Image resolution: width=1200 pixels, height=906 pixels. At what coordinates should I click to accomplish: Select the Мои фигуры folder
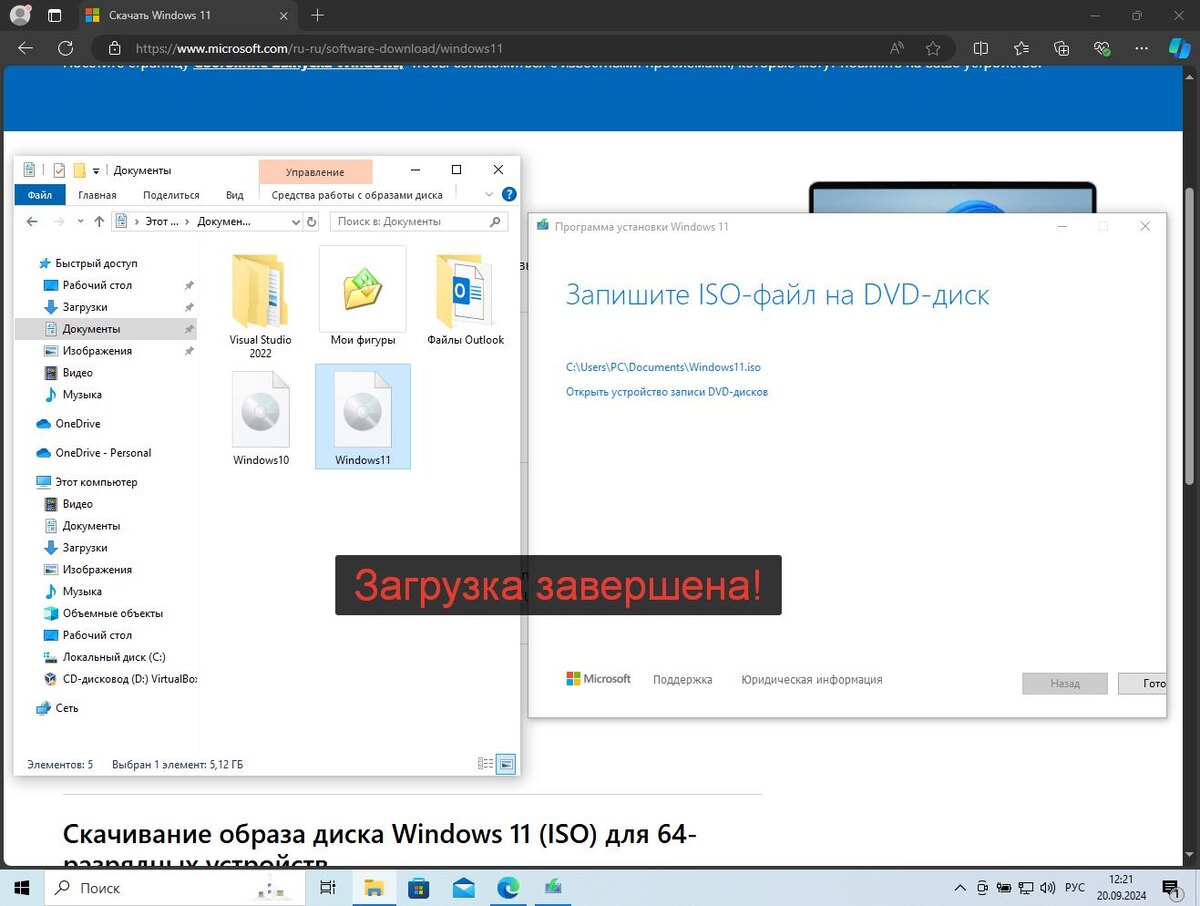pyautogui.click(x=362, y=297)
